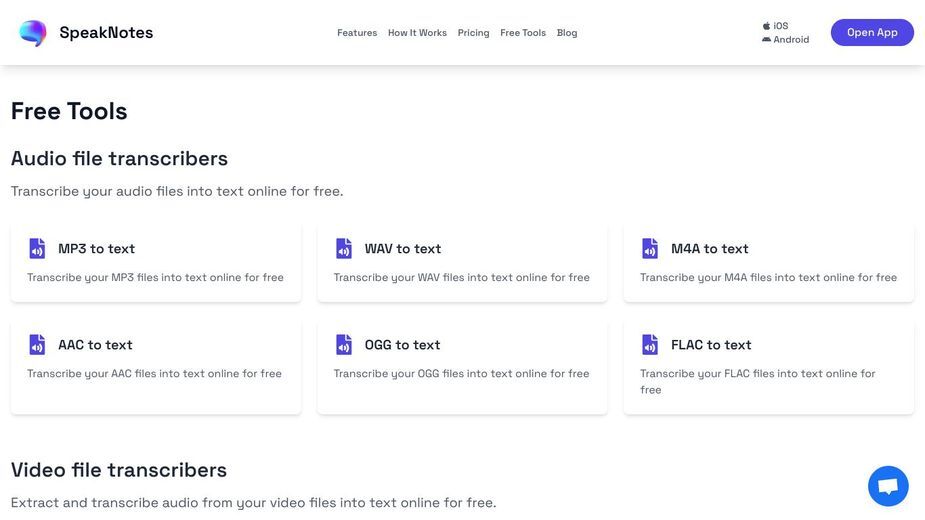Click the M4A audio file icon
925x520 pixels.
click(650, 248)
